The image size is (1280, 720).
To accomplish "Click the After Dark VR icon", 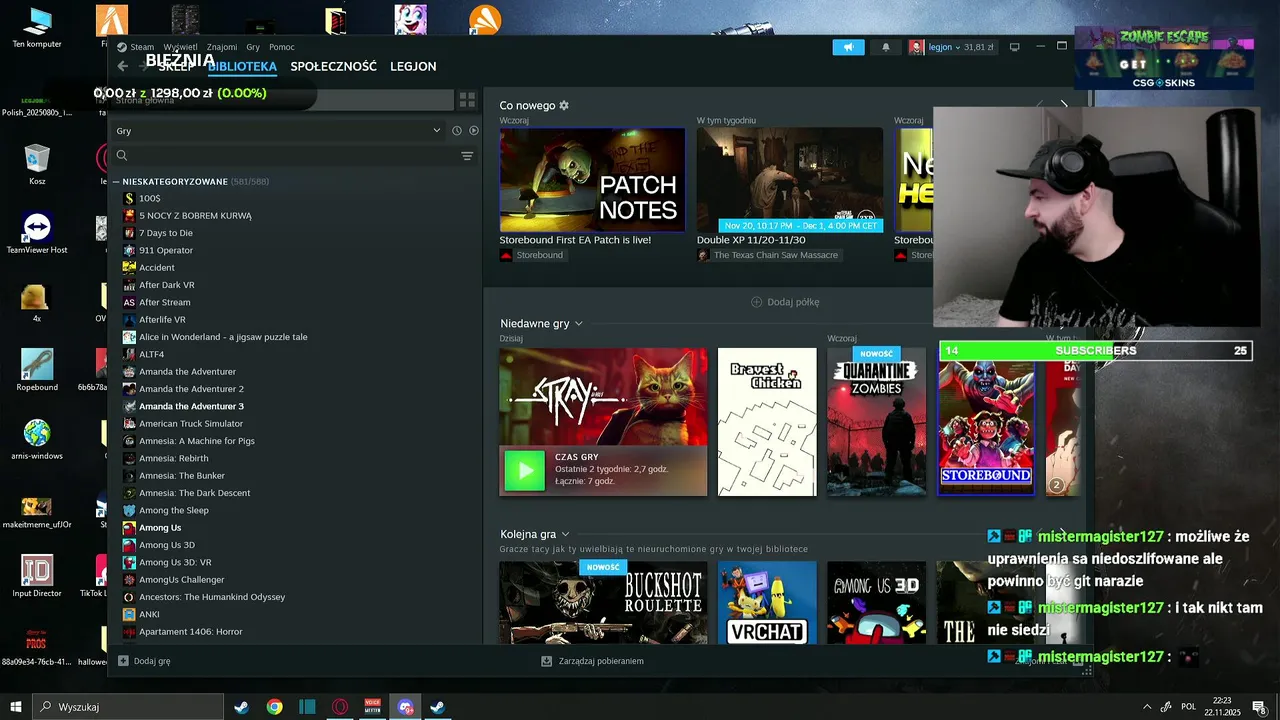I will tap(129, 285).
